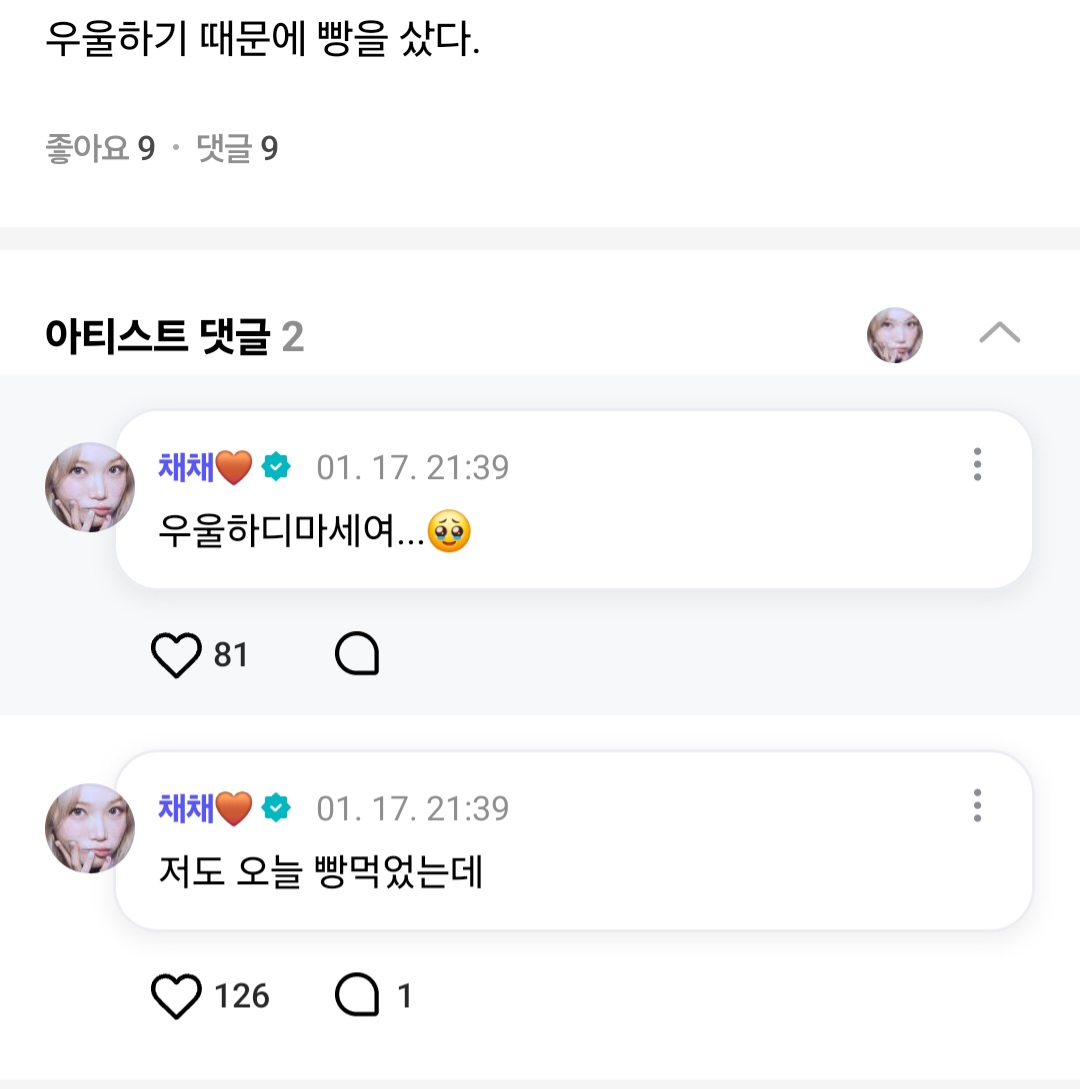
Task: Open 채채 profile picture on first comment
Action: 90,487
